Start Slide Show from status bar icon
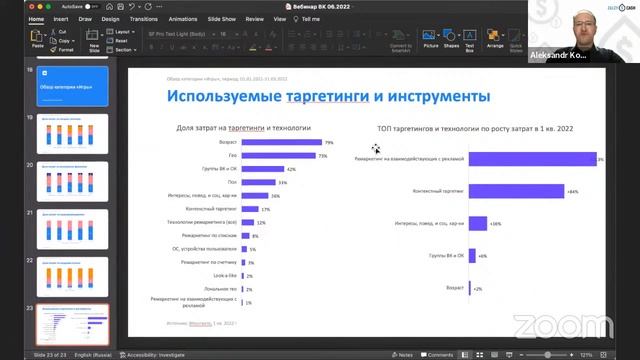The height and width of the screenshot is (360, 640). click(509, 355)
